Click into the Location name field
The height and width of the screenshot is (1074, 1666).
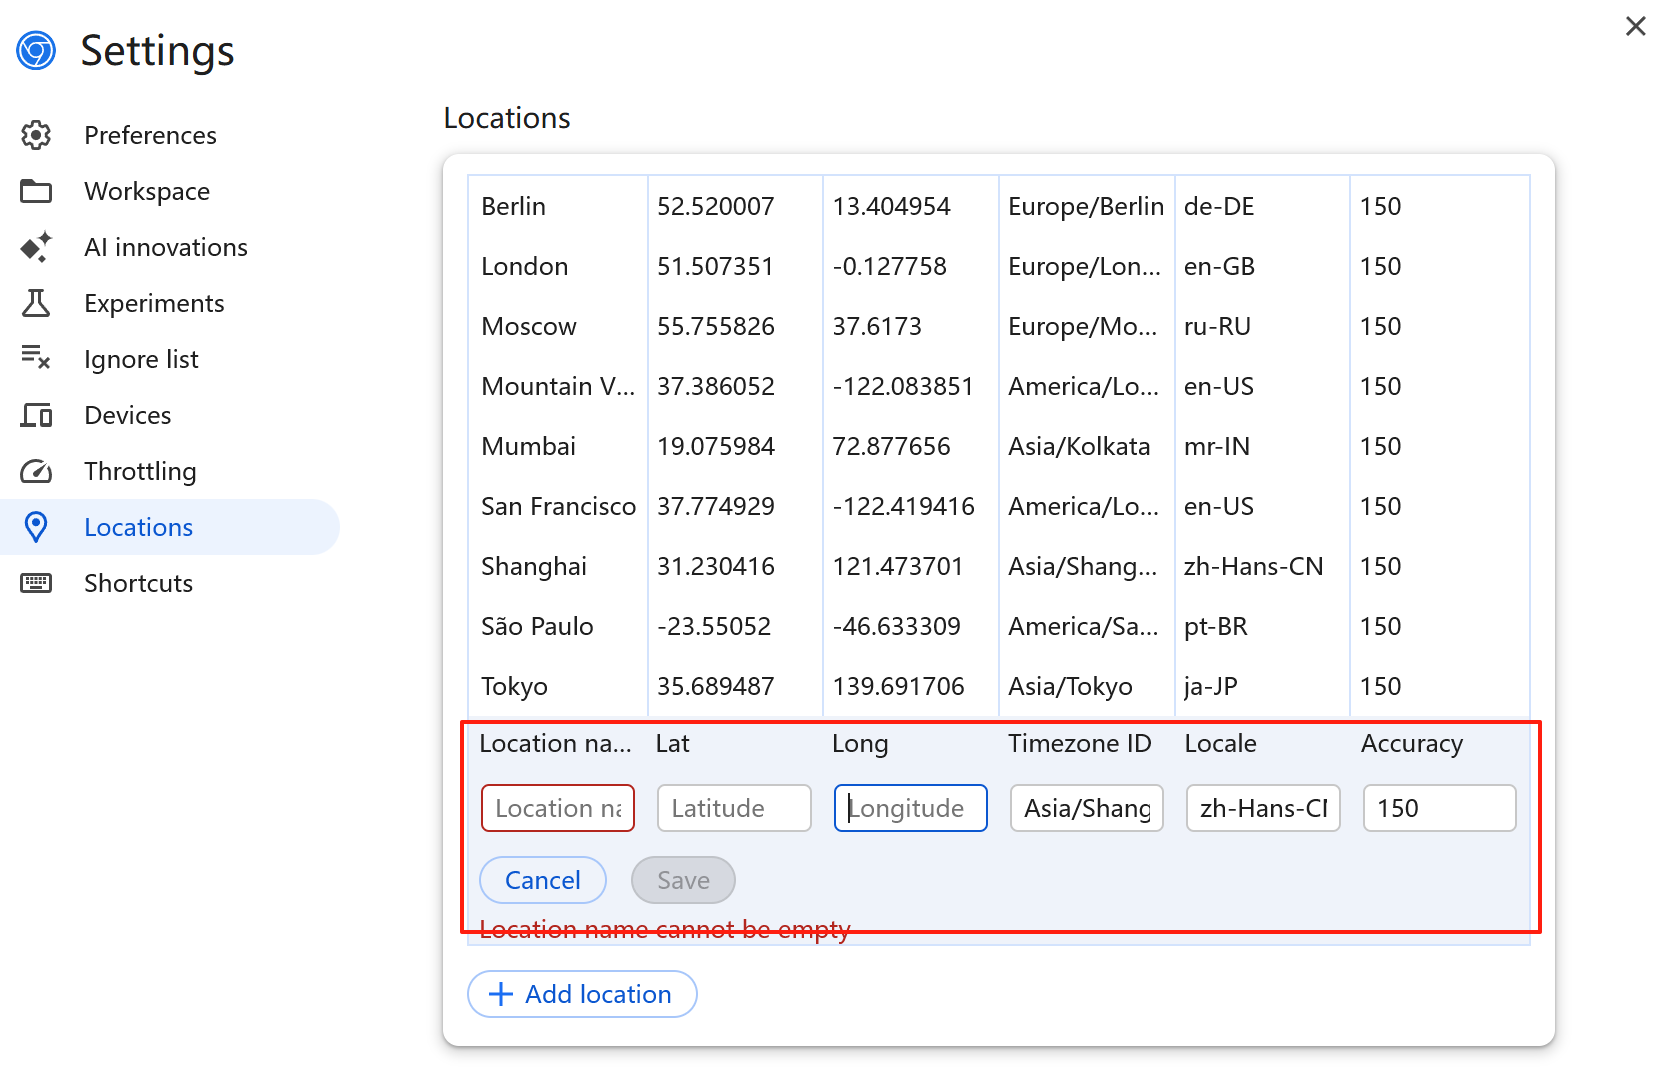click(x=557, y=808)
